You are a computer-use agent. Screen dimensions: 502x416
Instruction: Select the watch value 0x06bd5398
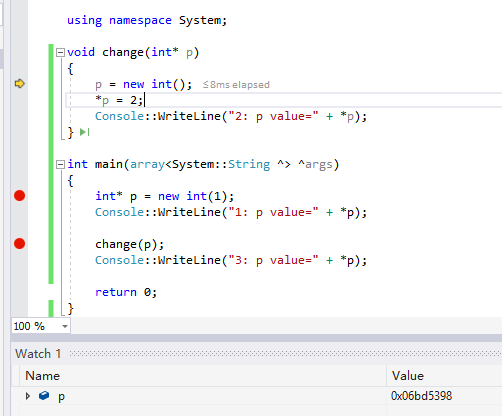(421, 396)
